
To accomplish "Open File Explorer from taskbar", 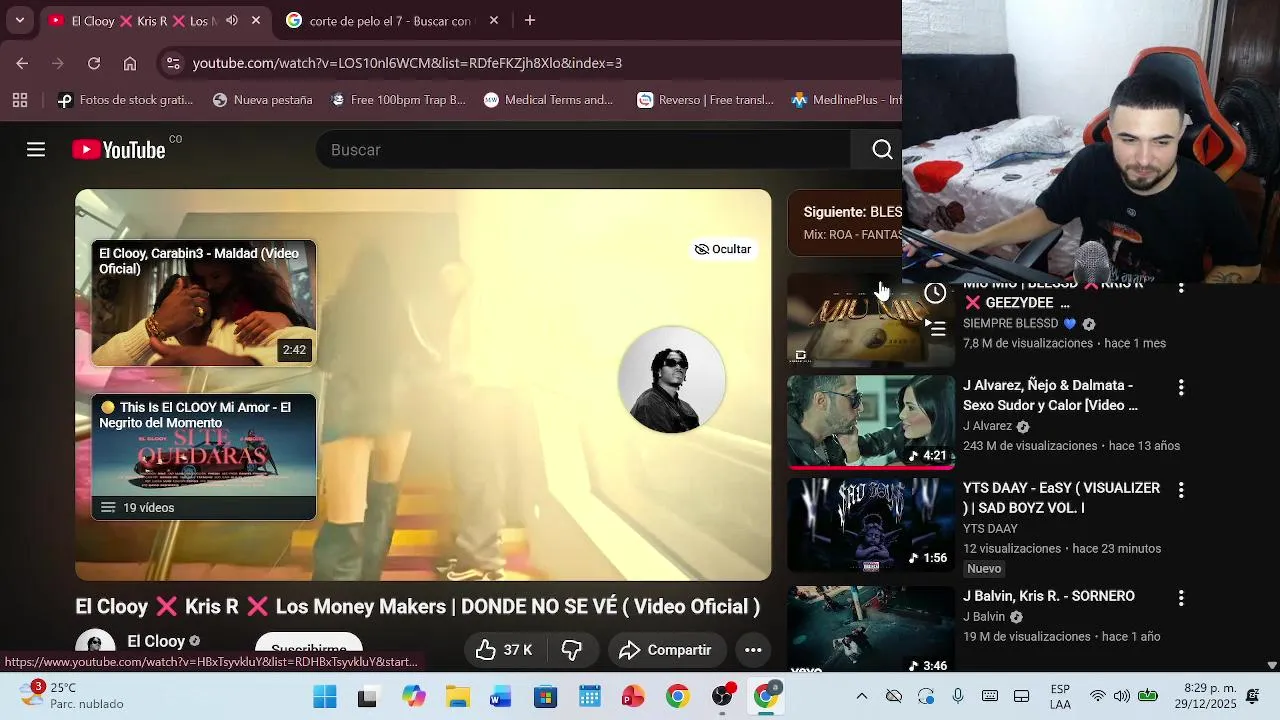I will (458, 696).
